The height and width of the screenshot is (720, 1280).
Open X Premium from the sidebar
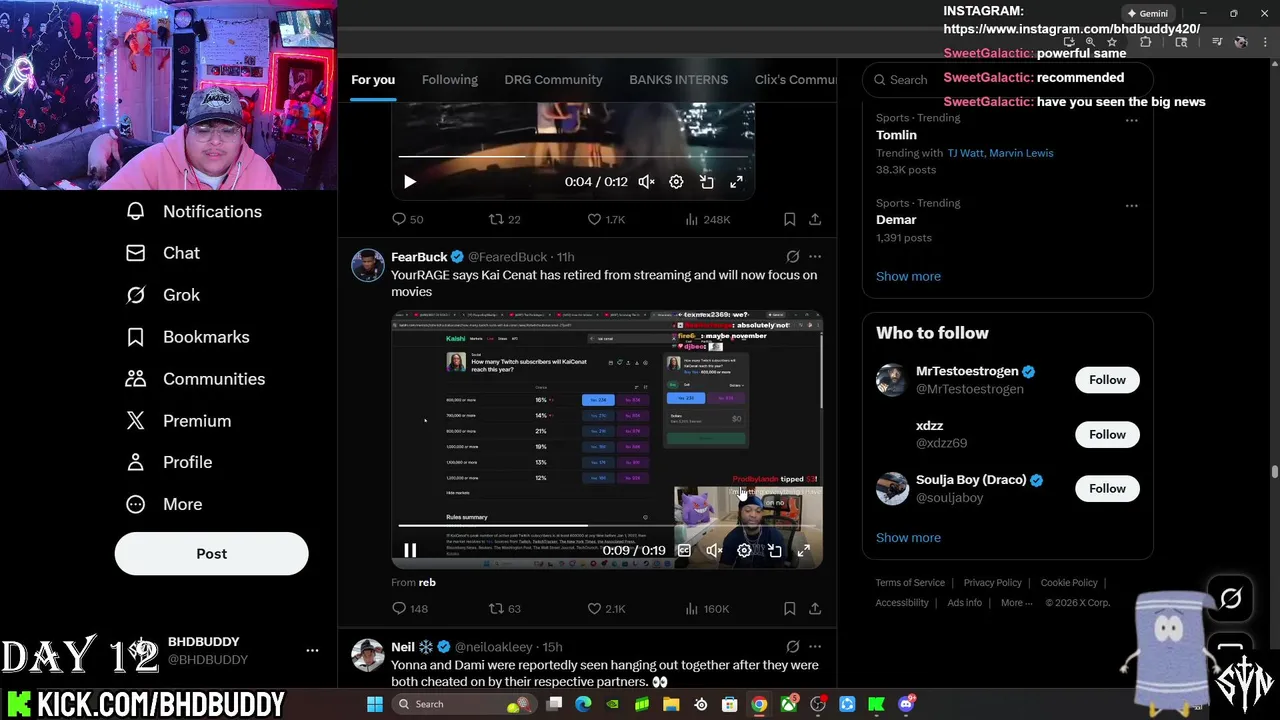[x=178, y=421]
